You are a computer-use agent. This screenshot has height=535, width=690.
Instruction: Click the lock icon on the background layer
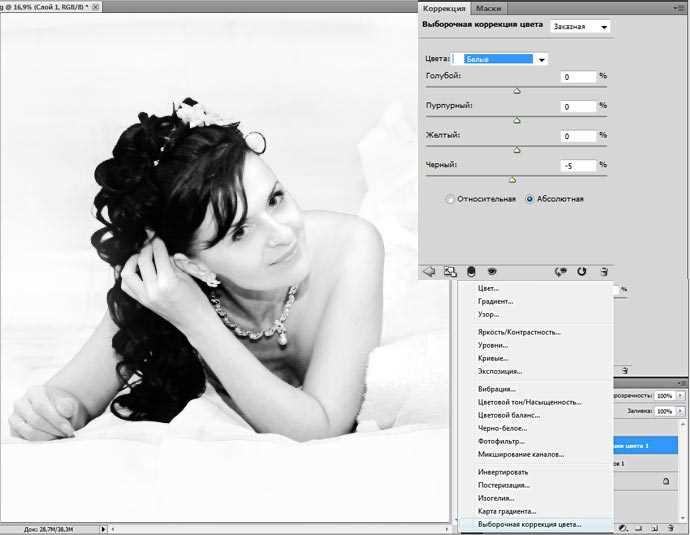tap(666, 481)
